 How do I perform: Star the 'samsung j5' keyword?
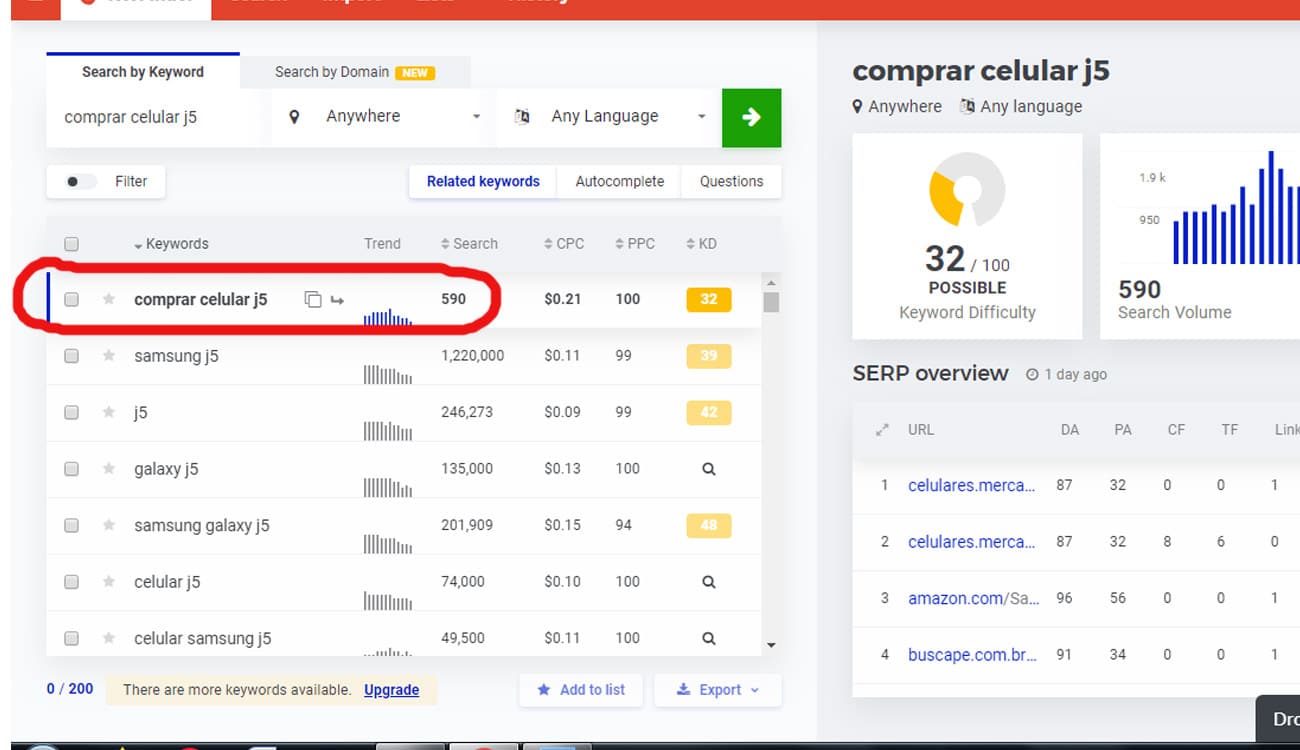[x=109, y=356]
